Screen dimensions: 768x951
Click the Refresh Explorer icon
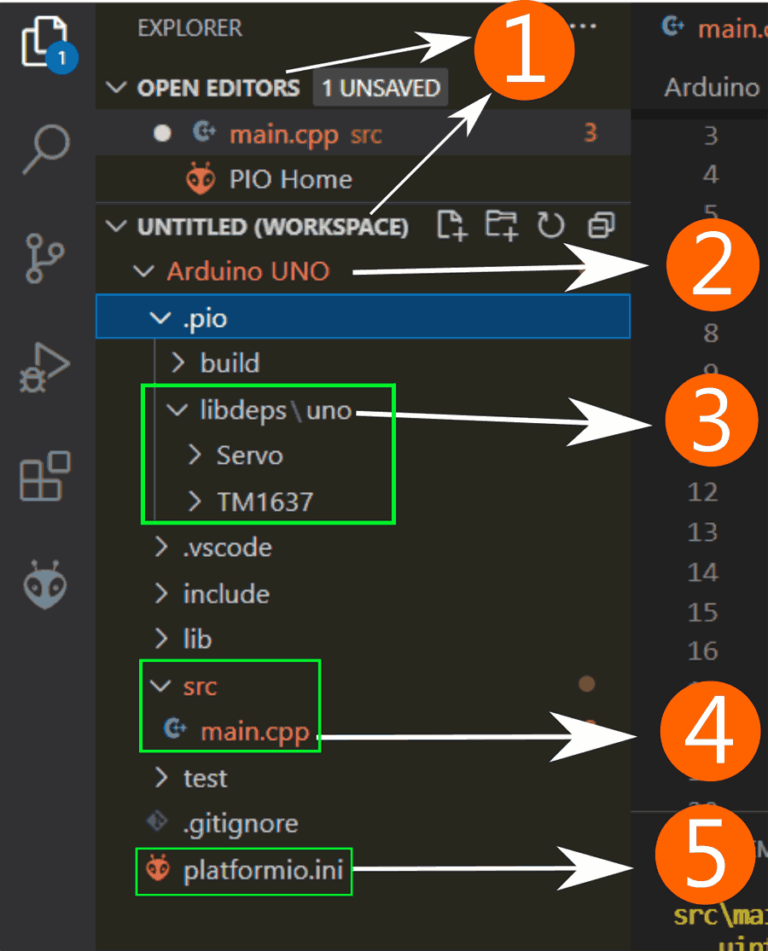(551, 226)
